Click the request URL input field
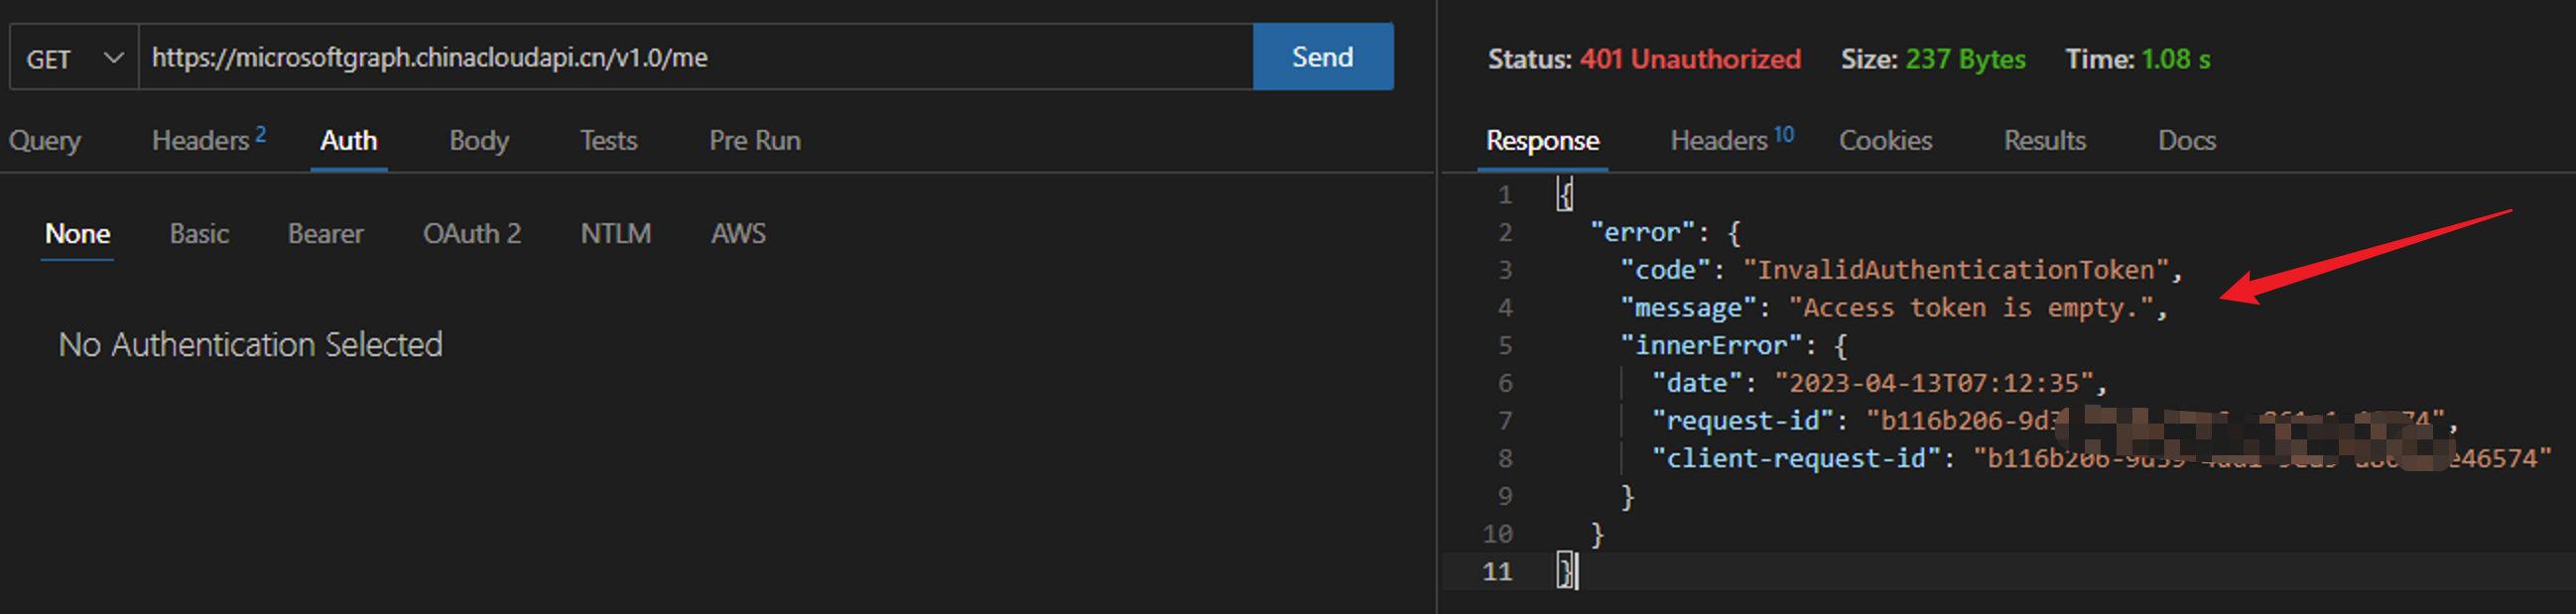Image resolution: width=2576 pixels, height=614 pixels. point(694,58)
